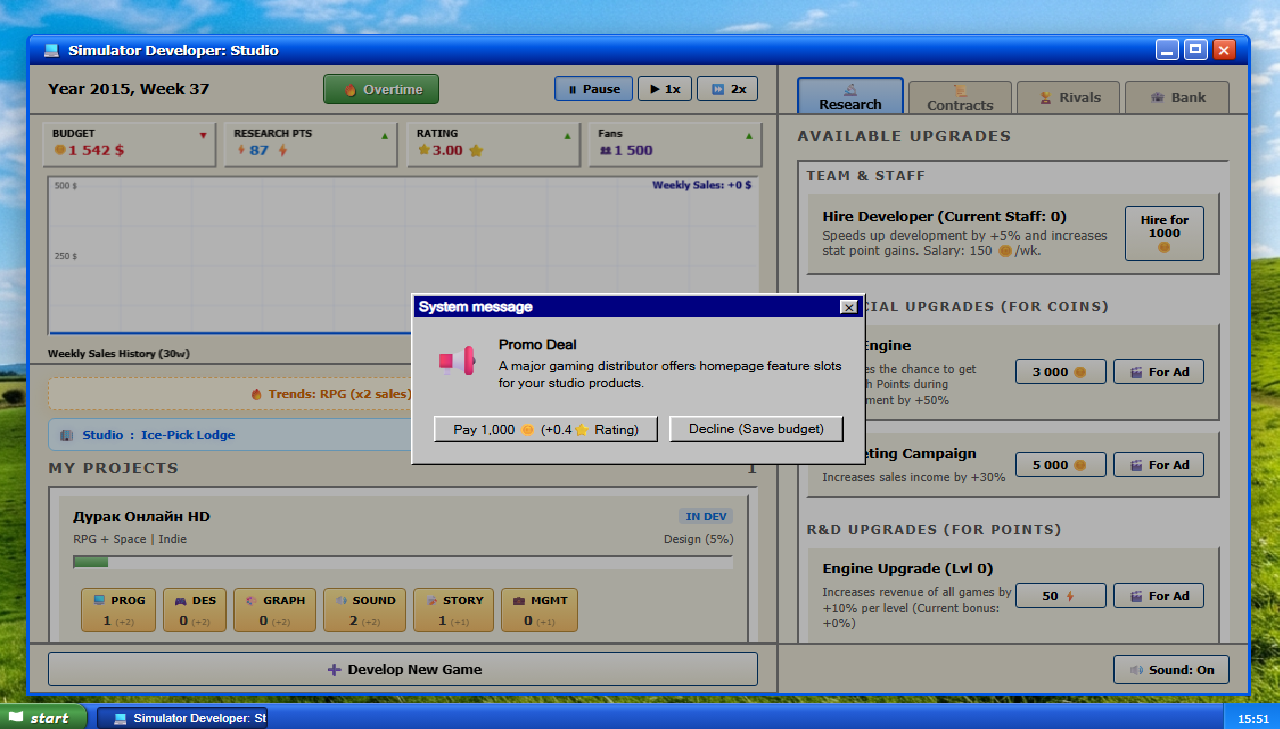Open the Contracts tab
Screen dimensions: 1280x729
(x=960, y=97)
